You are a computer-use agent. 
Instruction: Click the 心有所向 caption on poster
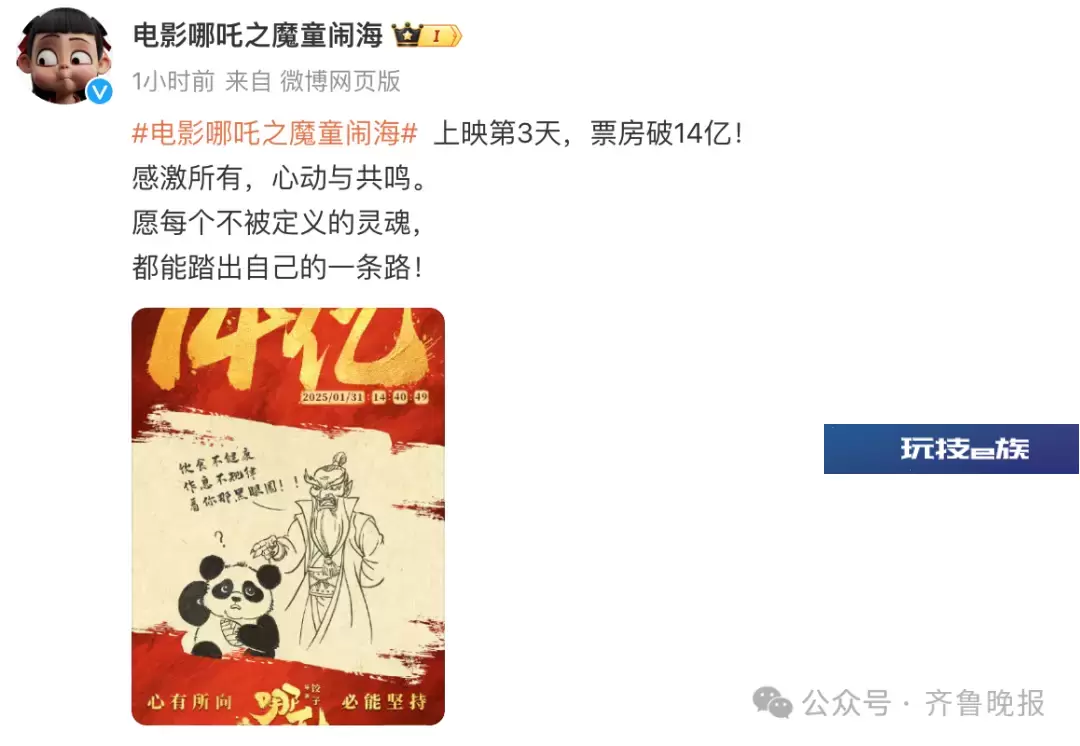coord(189,702)
